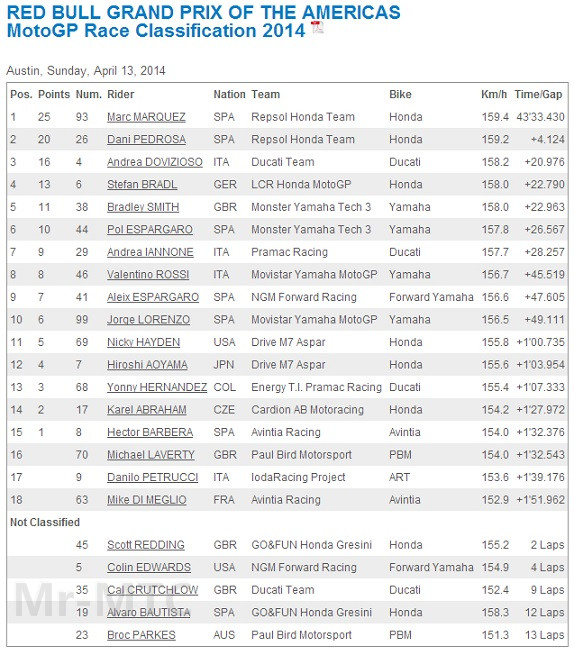Open Hiroshi AOYAMA rider link
The width and height of the screenshot is (574, 655).
point(147,365)
